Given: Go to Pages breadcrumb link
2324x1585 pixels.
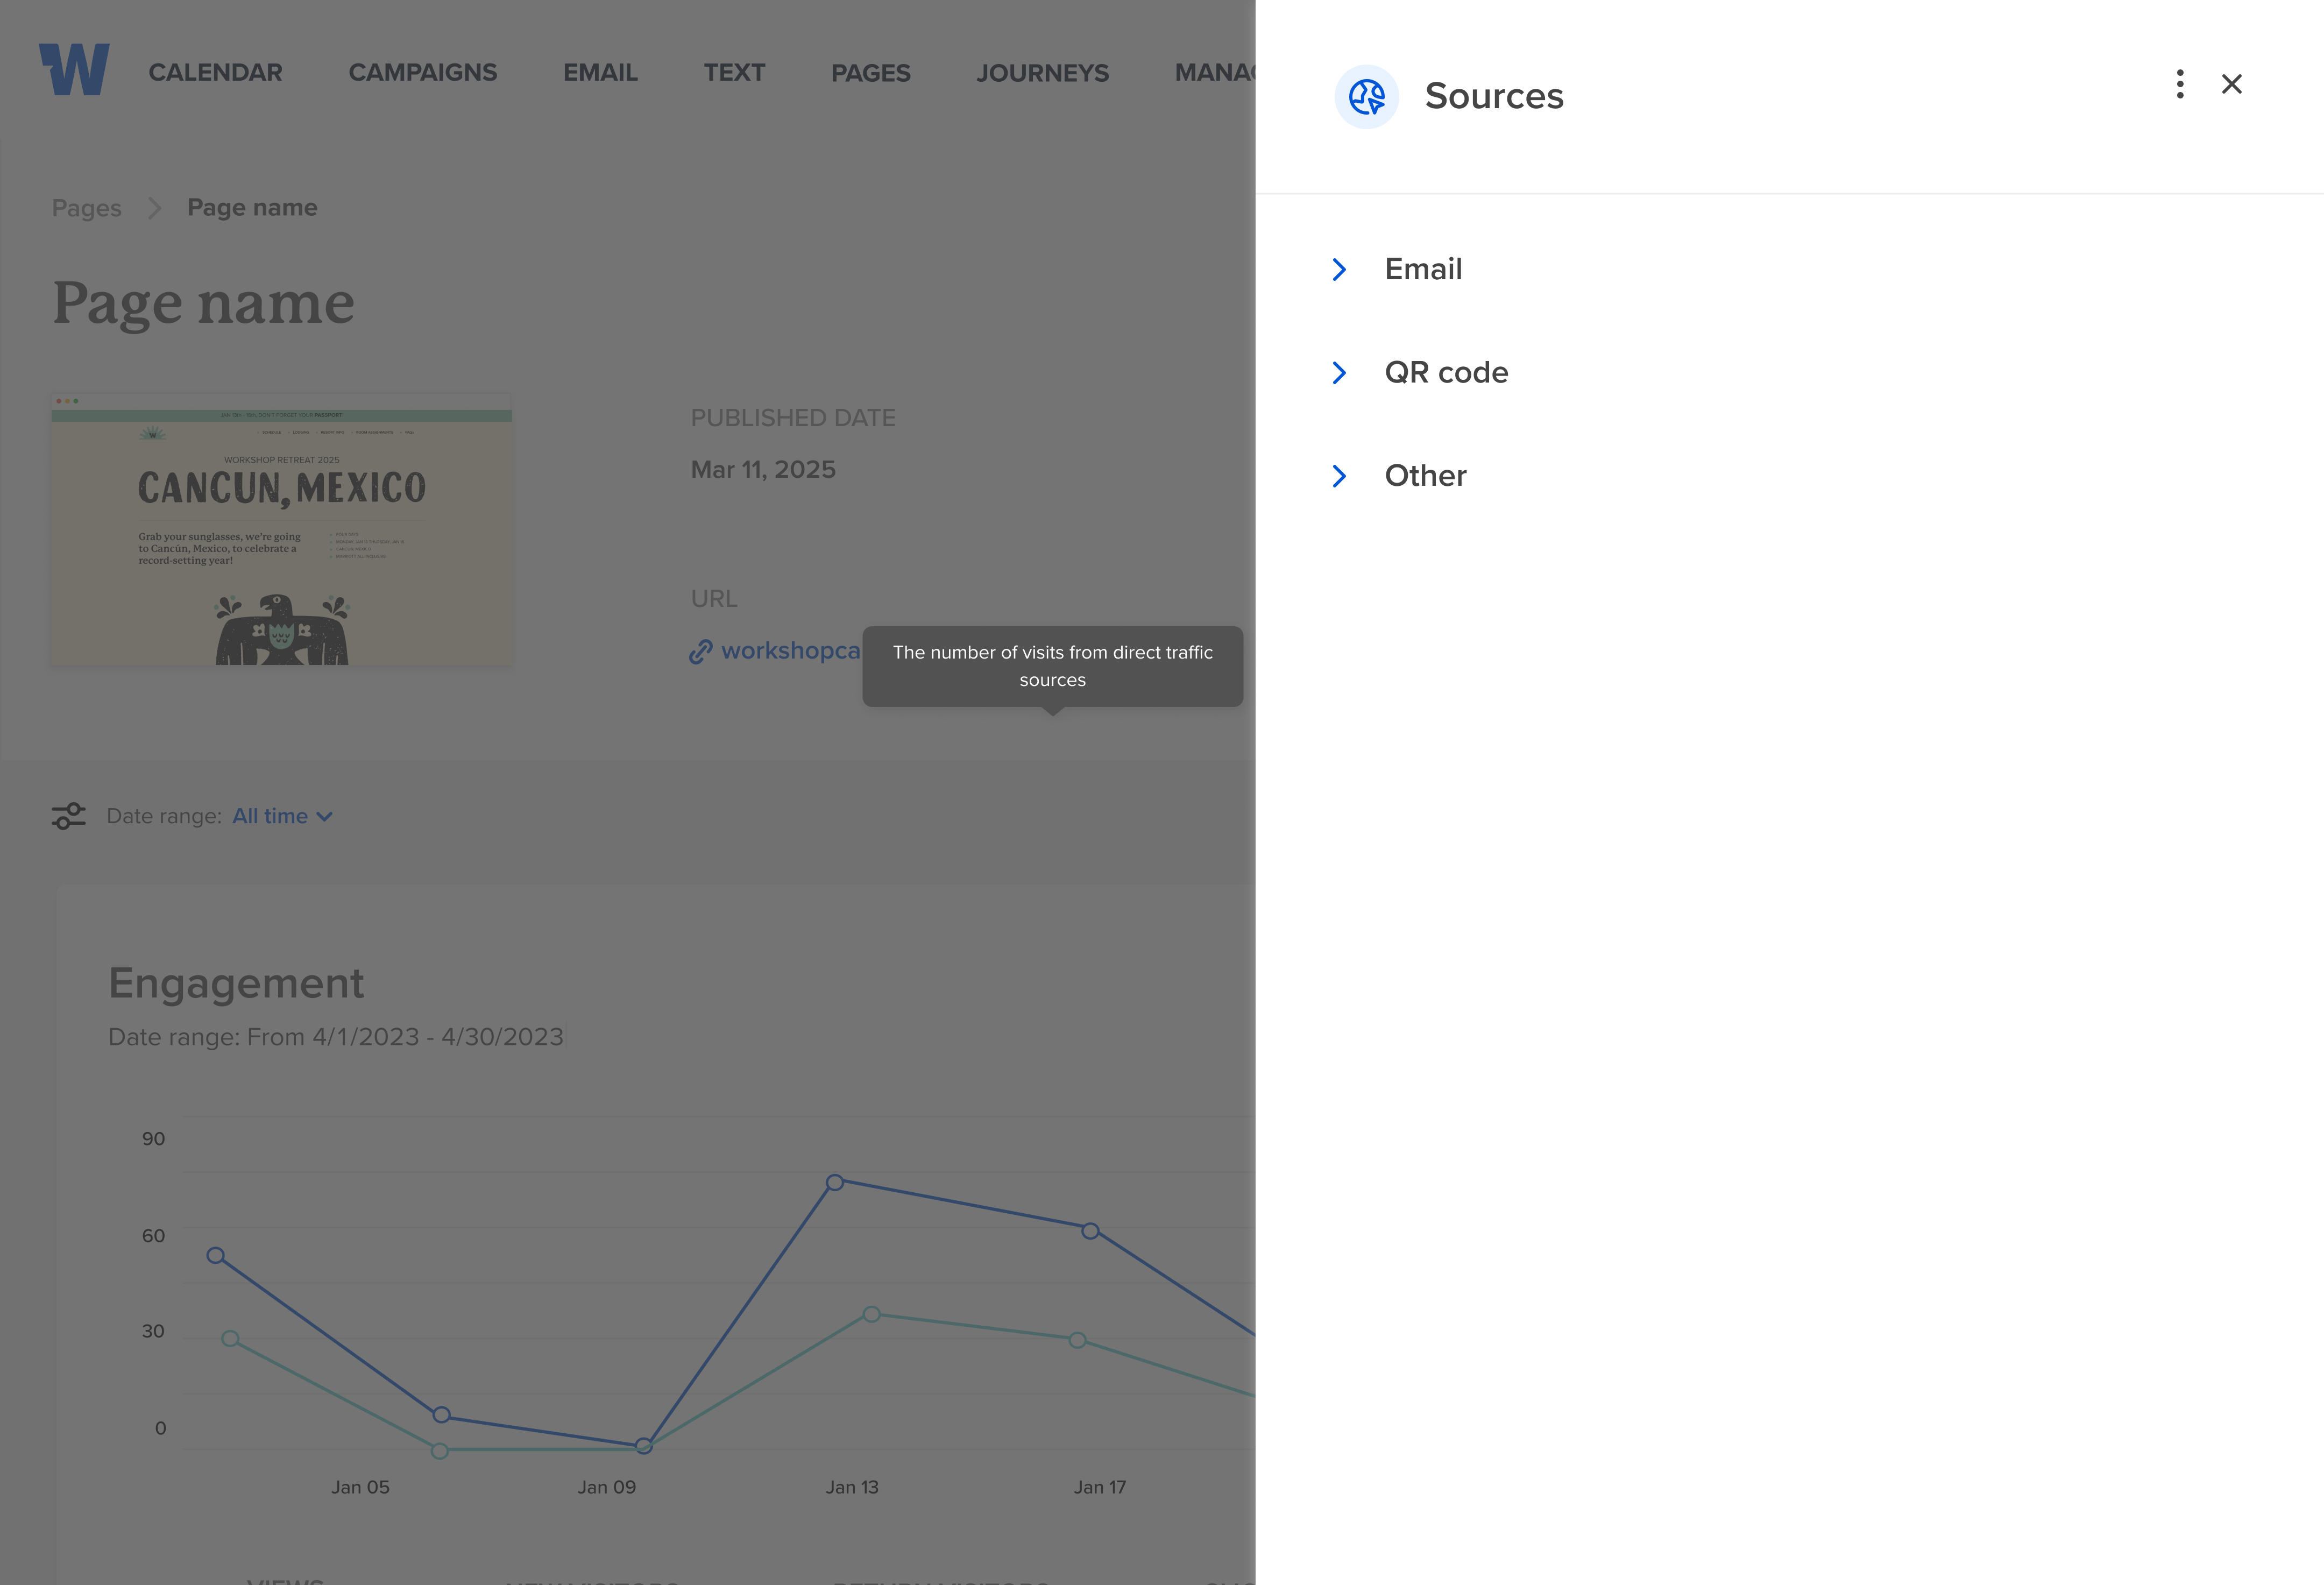Looking at the screenshot, I should [x=87, y=208].
